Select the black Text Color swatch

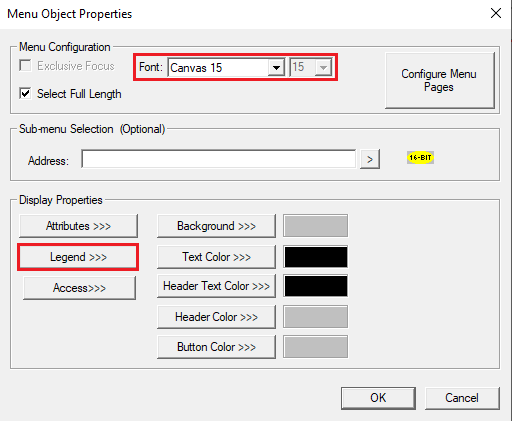pyautogui.click(x=315, y=257)
